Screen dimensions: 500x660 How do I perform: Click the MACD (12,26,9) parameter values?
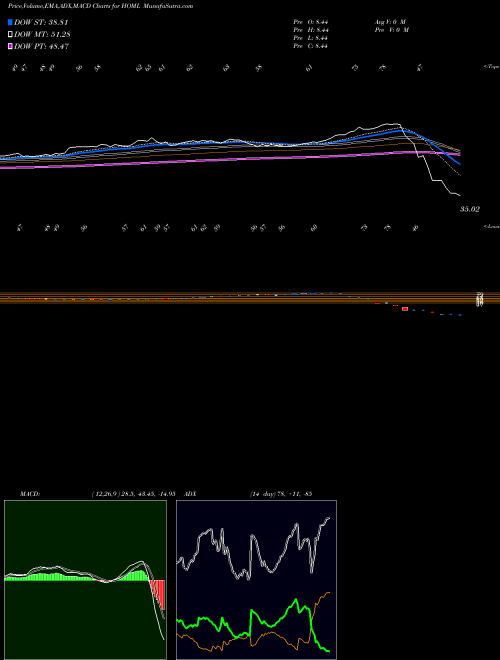[x=133, y=493]
